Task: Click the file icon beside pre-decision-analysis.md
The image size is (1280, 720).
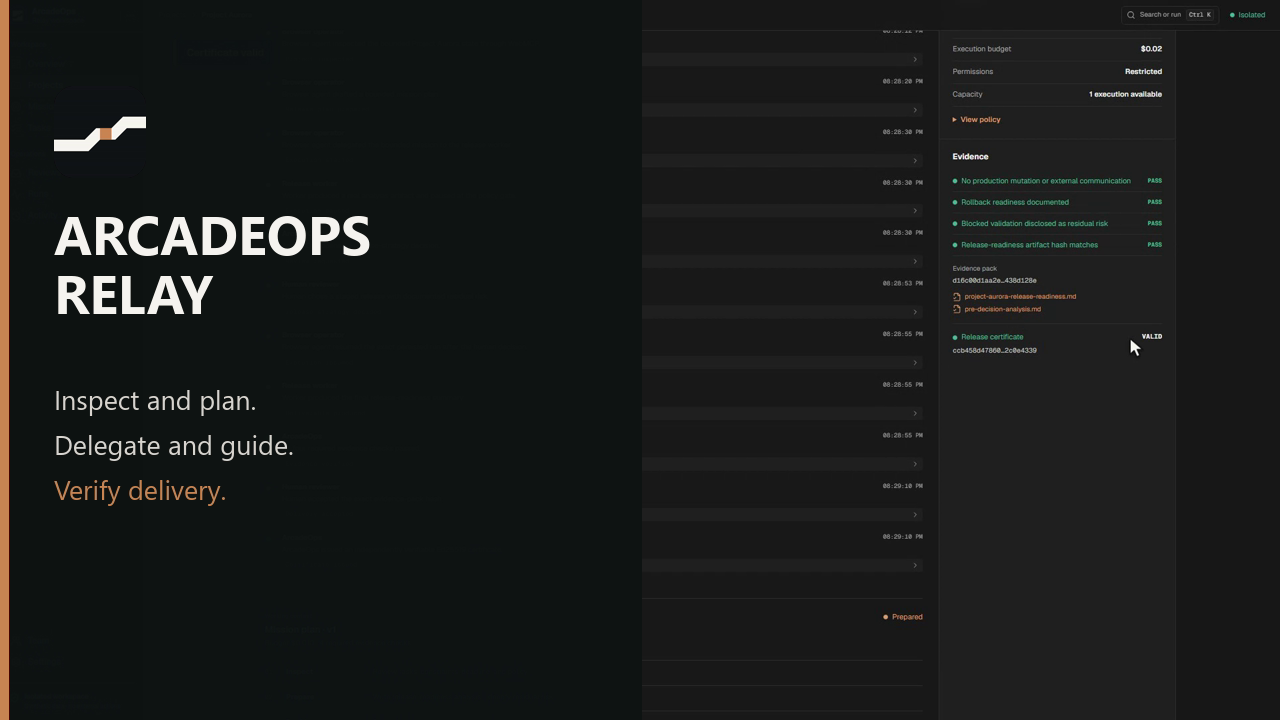Action: pos(957,309)
